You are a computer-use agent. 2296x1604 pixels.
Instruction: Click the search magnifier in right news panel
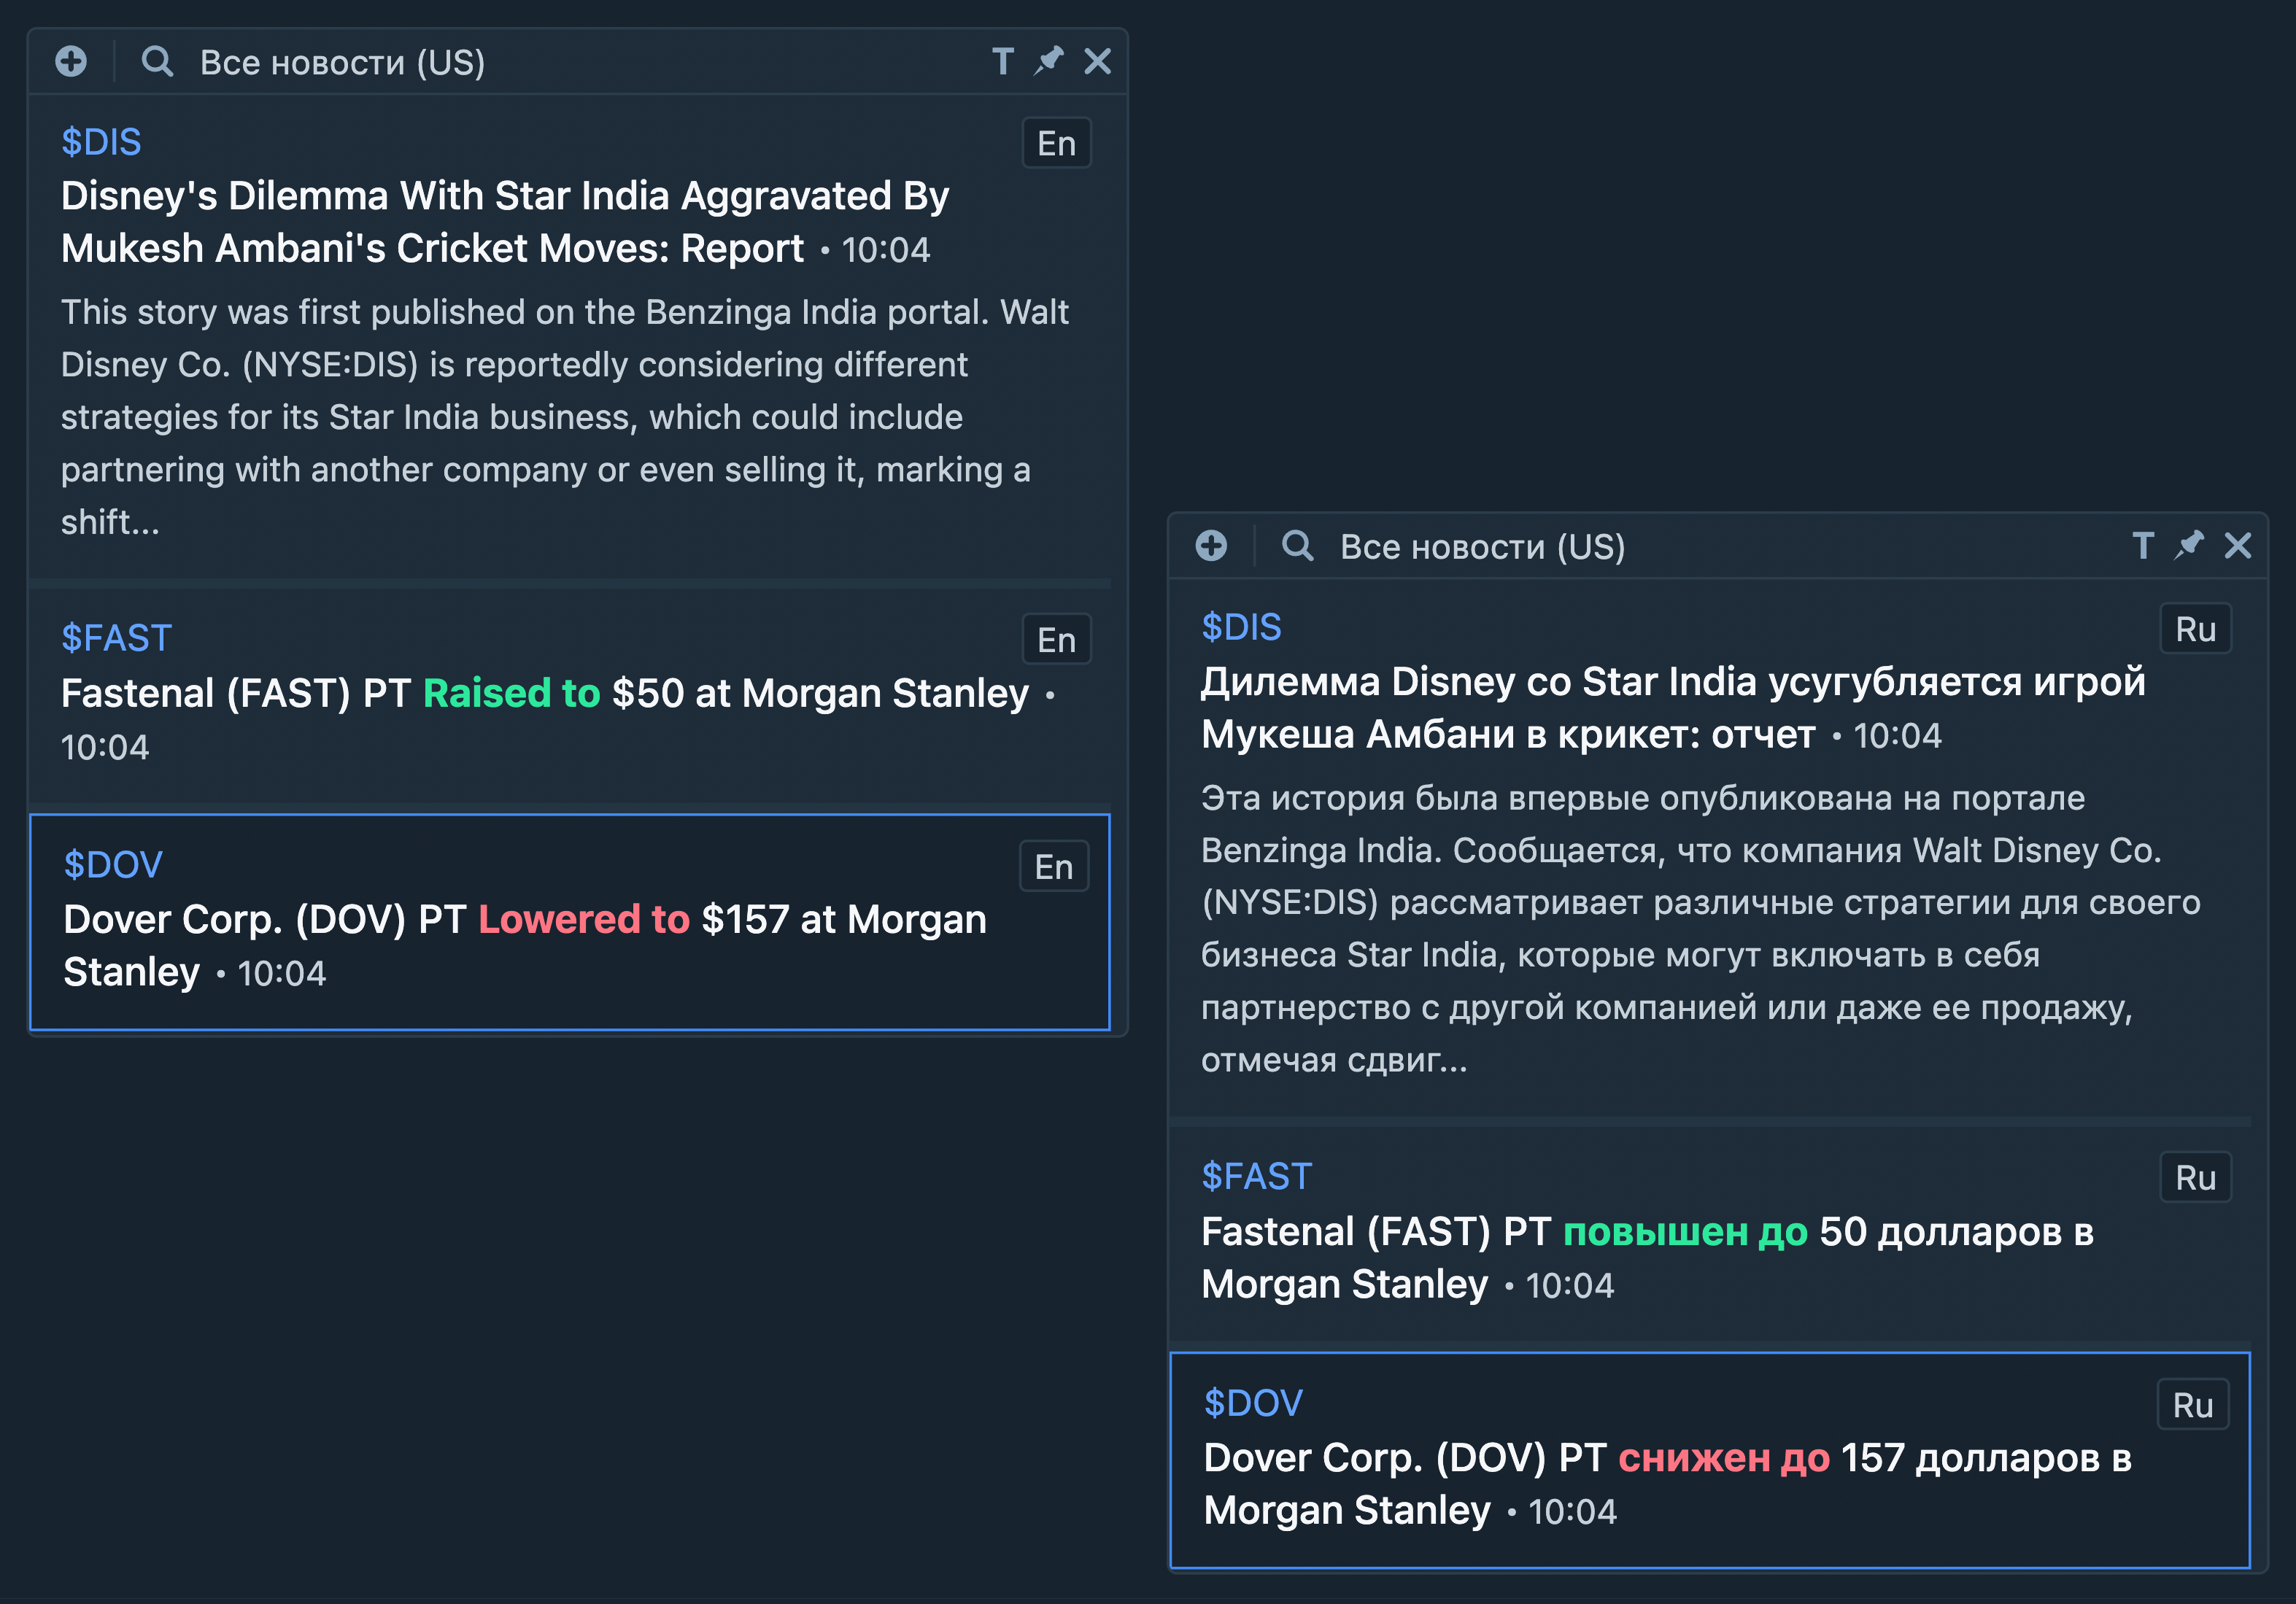[x=1297, y=546]
